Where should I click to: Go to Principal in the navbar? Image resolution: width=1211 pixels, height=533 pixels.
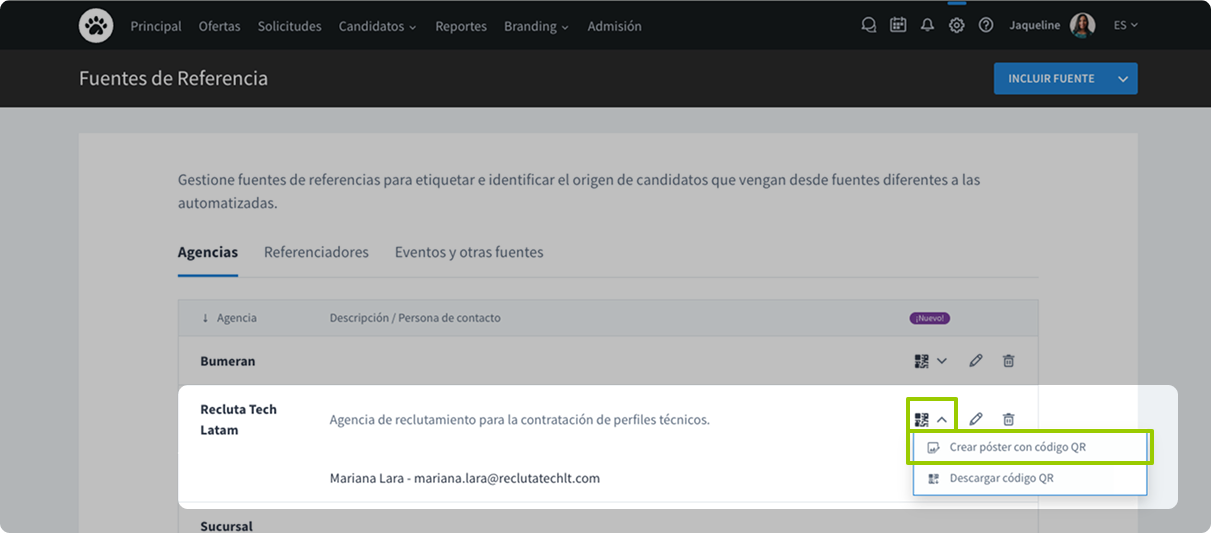coord(156,26)
